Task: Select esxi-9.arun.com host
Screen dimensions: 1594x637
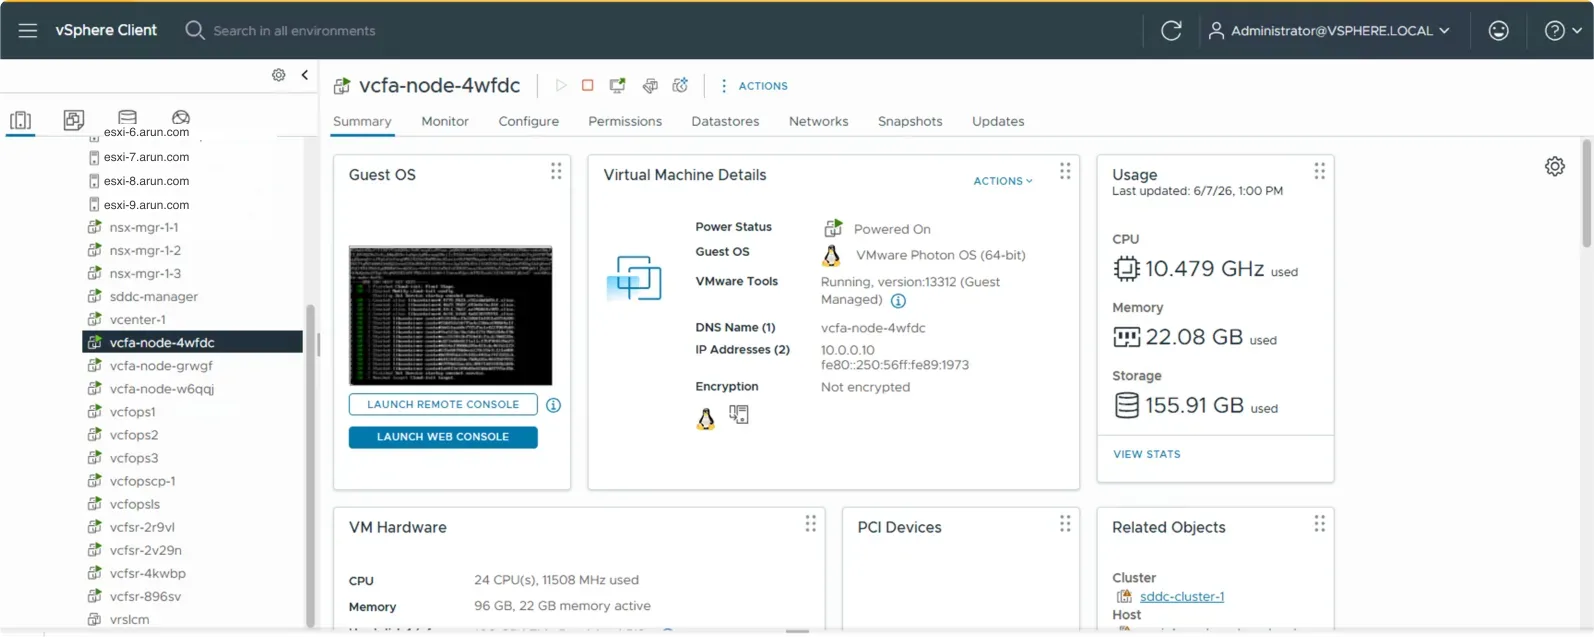Action: click(x=146, y=205)
